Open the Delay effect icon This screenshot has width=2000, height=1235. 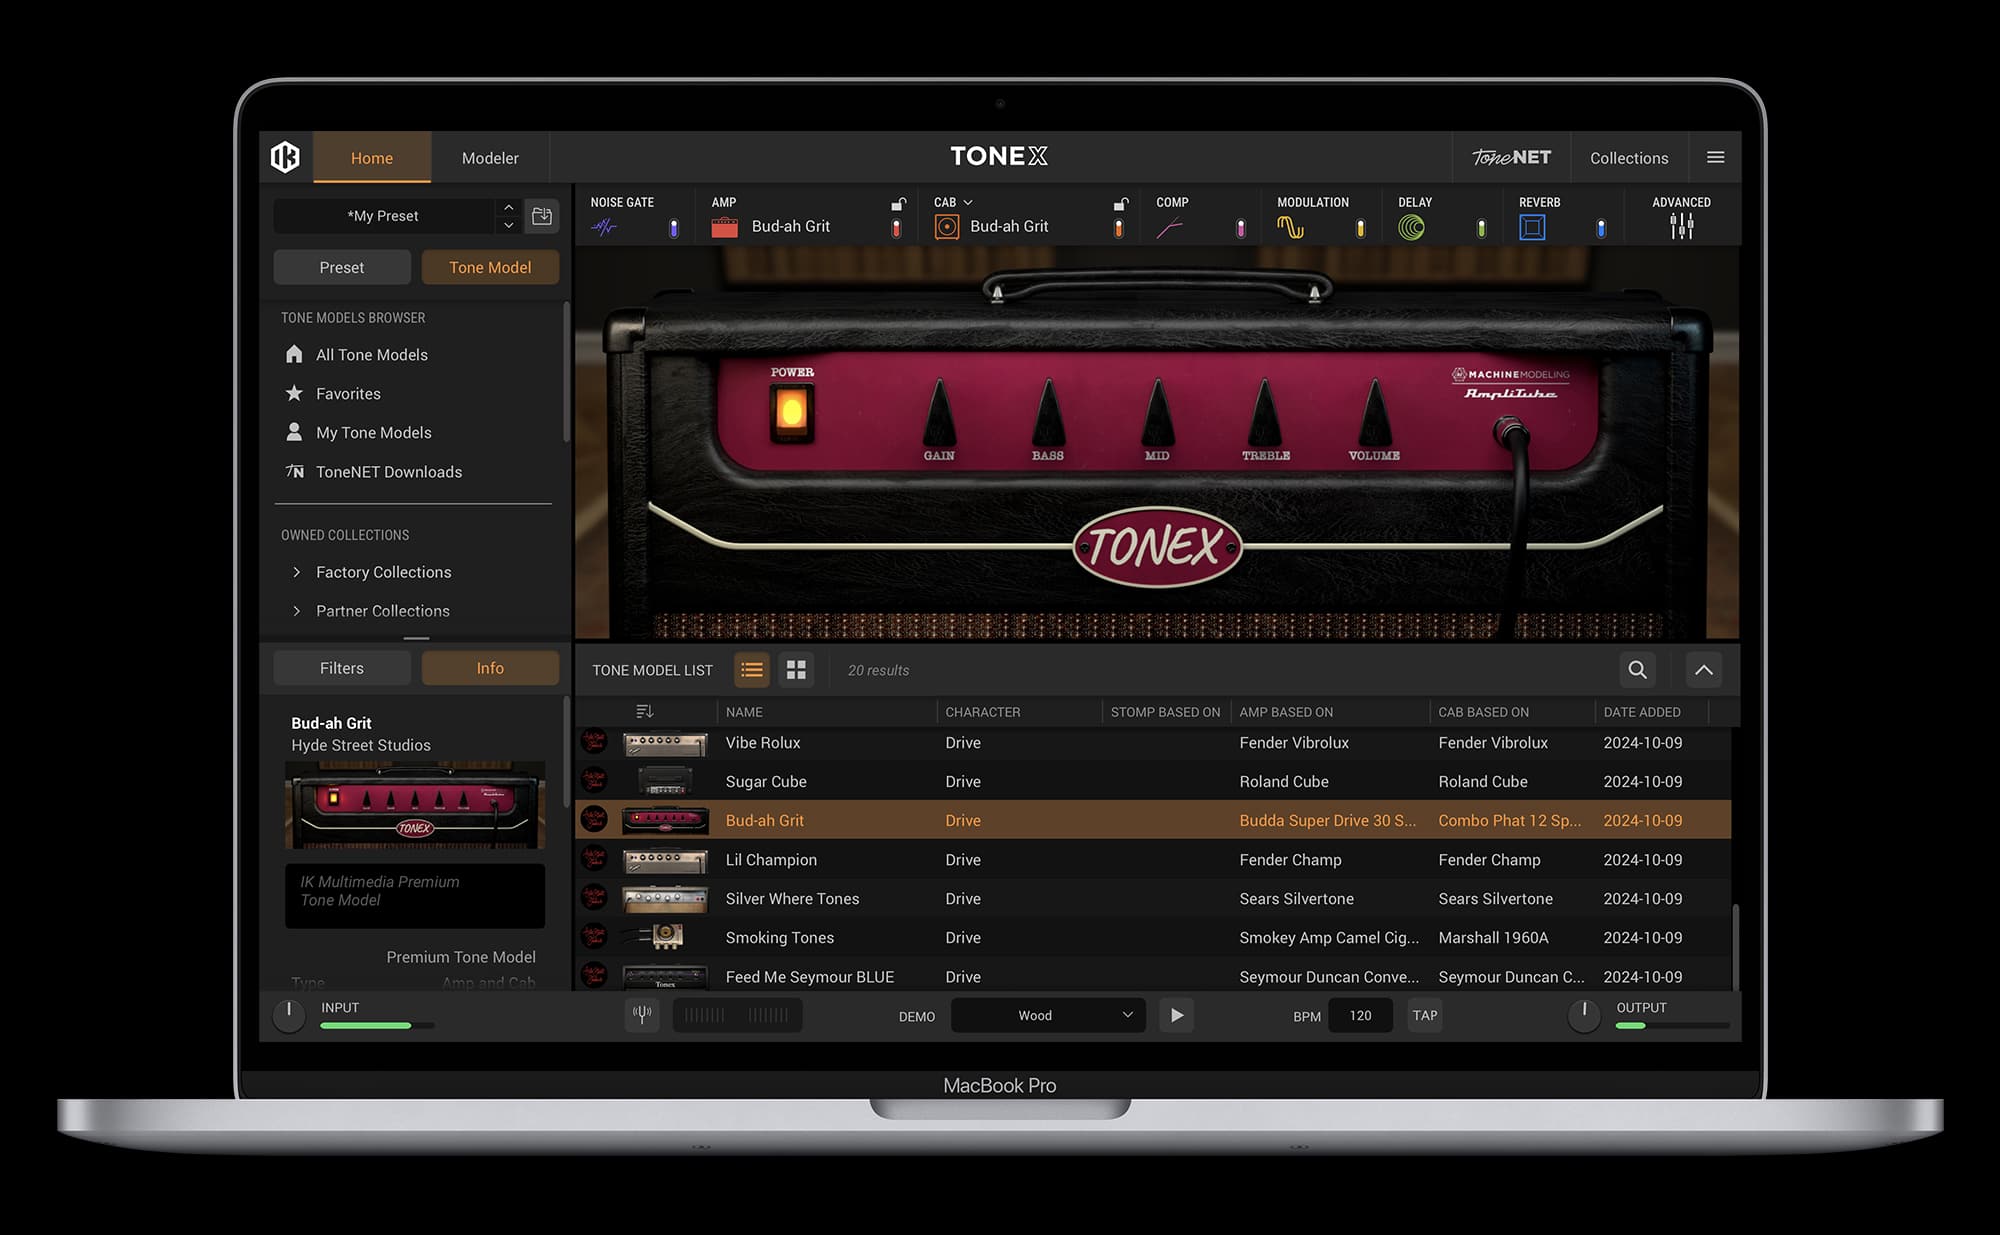[x=1411, y=226]
